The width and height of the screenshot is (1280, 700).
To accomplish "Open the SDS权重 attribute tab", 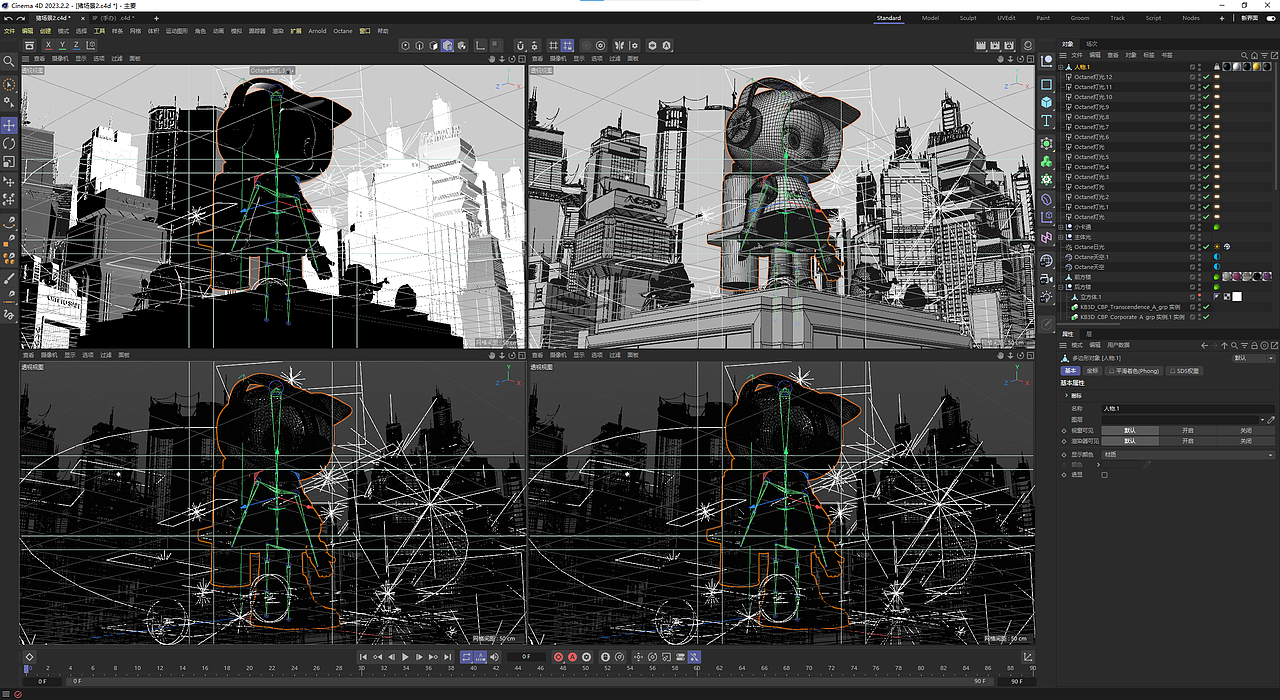I will (1185, 371).
